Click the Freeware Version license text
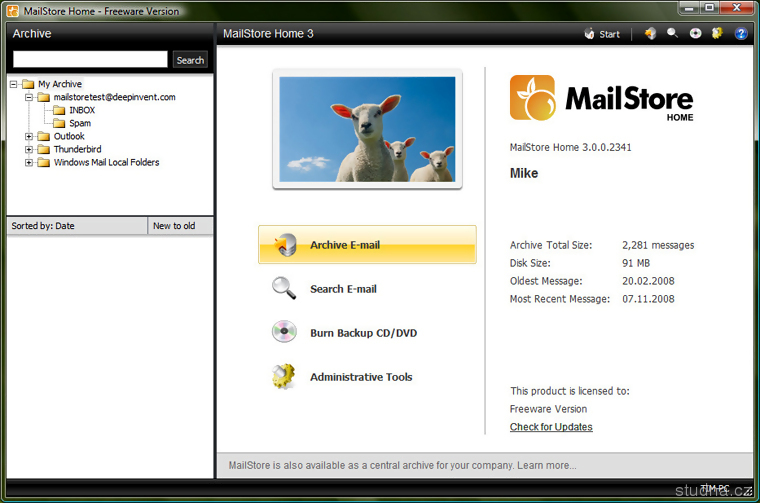 coord(548,409)
